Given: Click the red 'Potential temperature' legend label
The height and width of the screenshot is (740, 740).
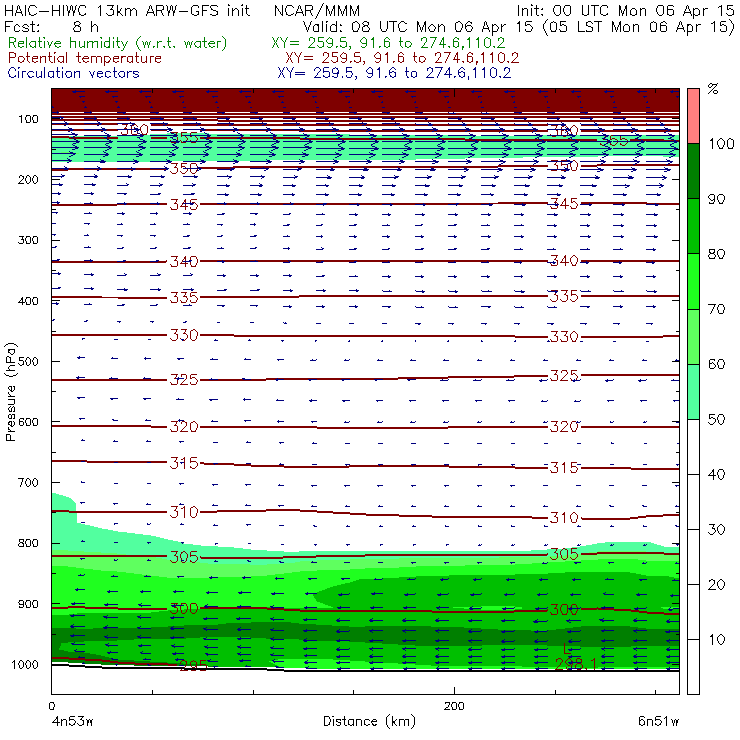Looking at the screenshot, I should click(x=85, y=58).
